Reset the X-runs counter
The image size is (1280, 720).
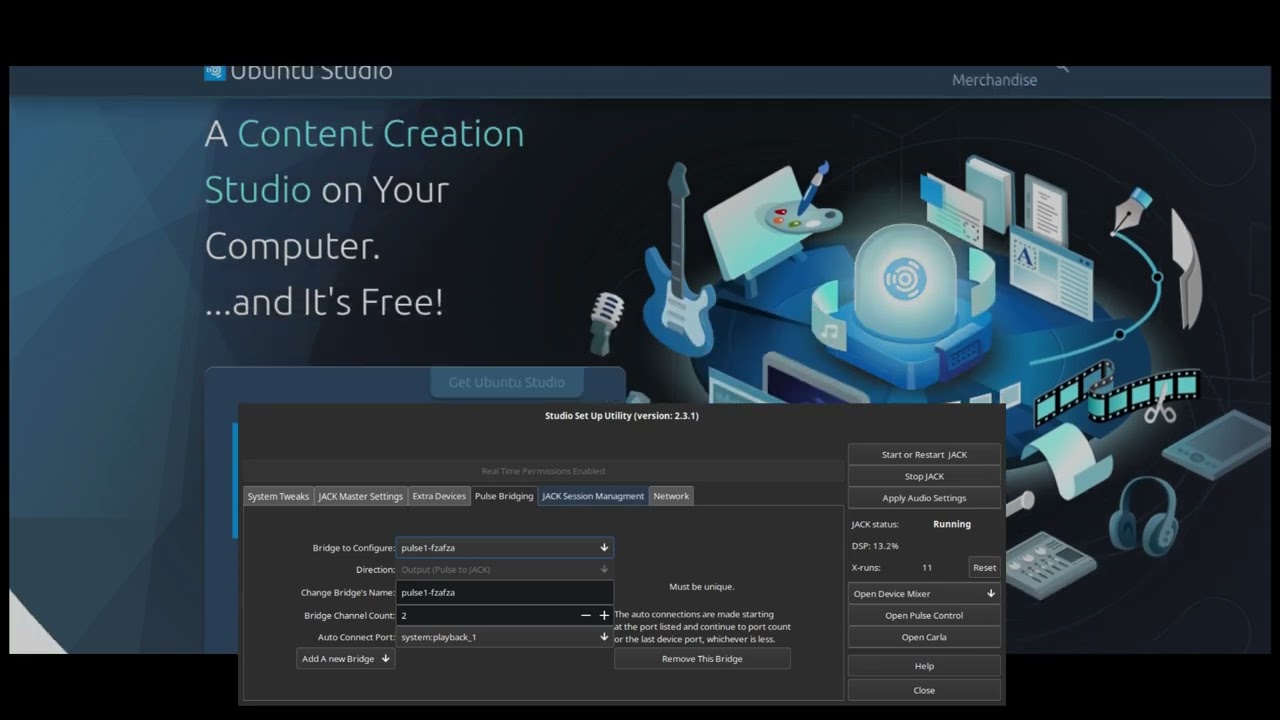click(985, 568)
